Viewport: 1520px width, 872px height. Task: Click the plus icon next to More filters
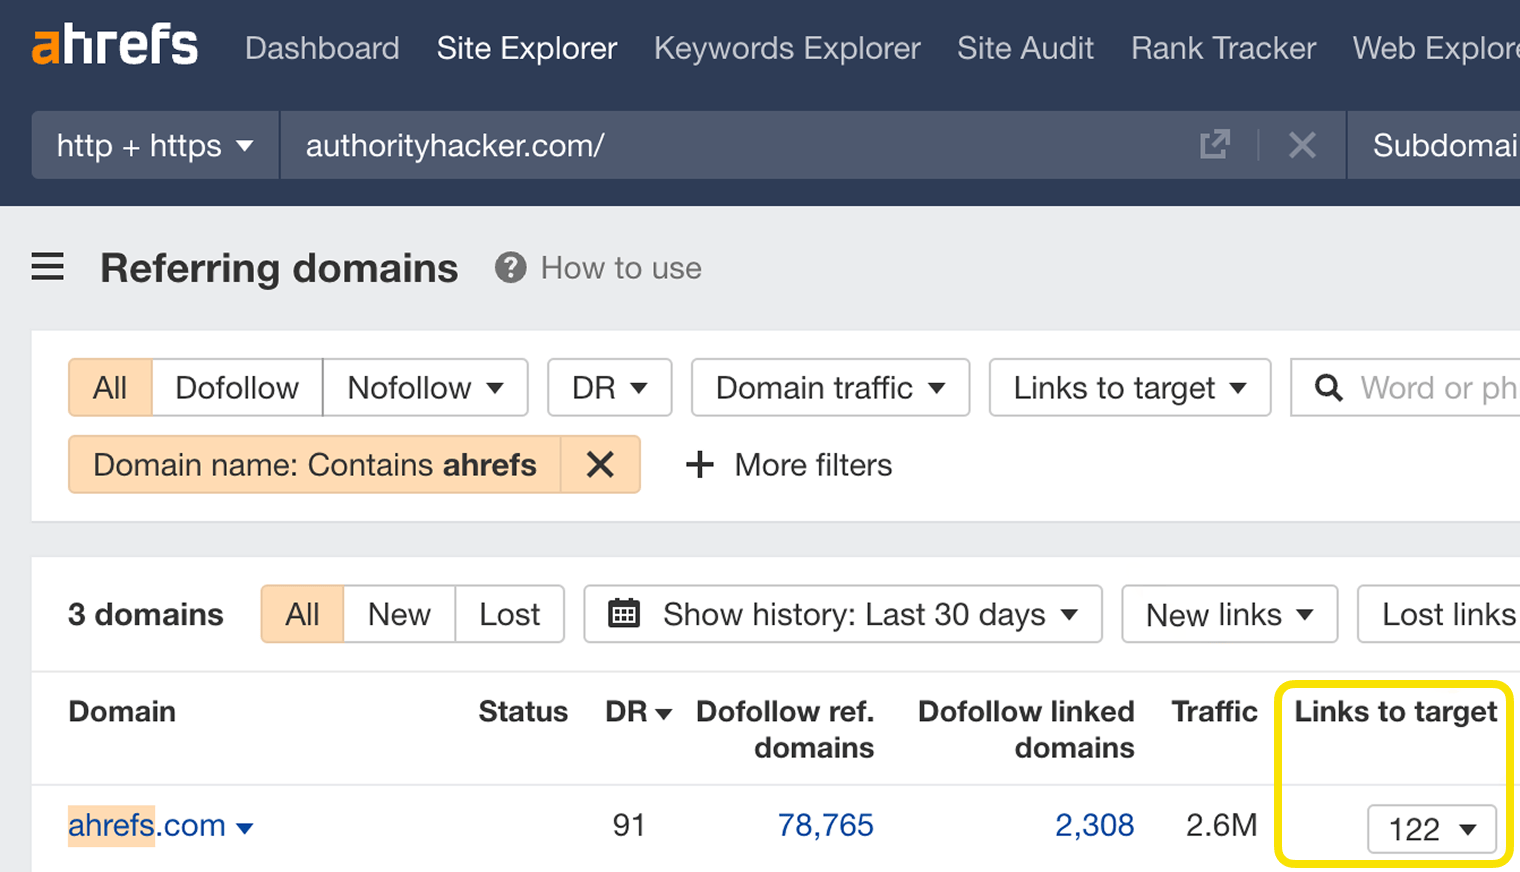(699, 464)
